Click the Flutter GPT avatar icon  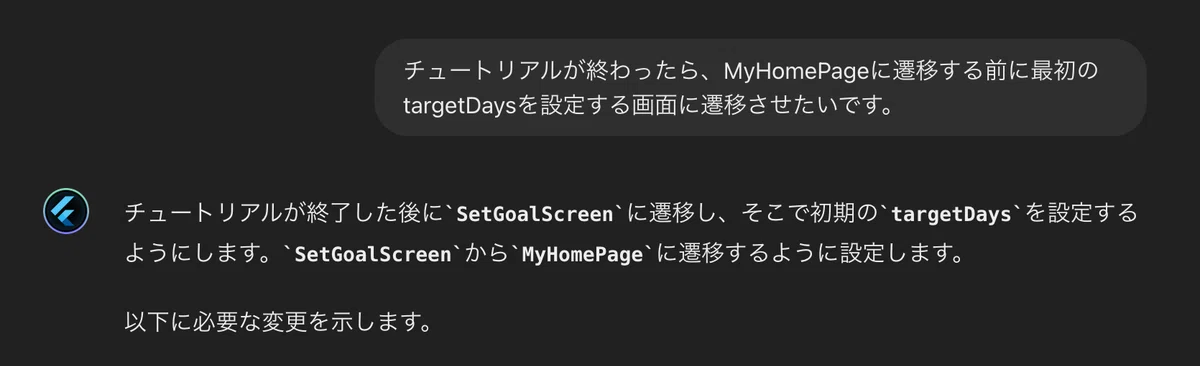[67, 212]
